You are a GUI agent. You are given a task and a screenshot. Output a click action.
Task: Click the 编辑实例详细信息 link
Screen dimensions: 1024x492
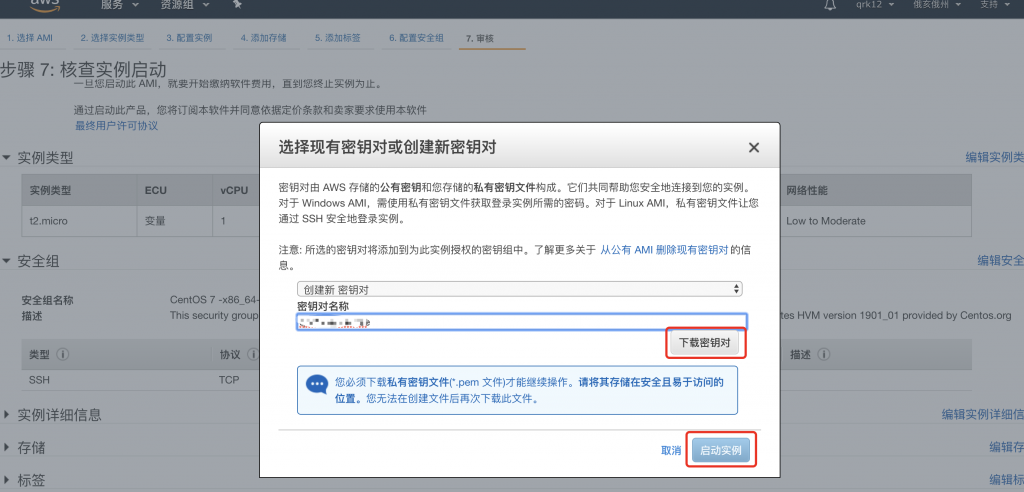coord(983,414)
